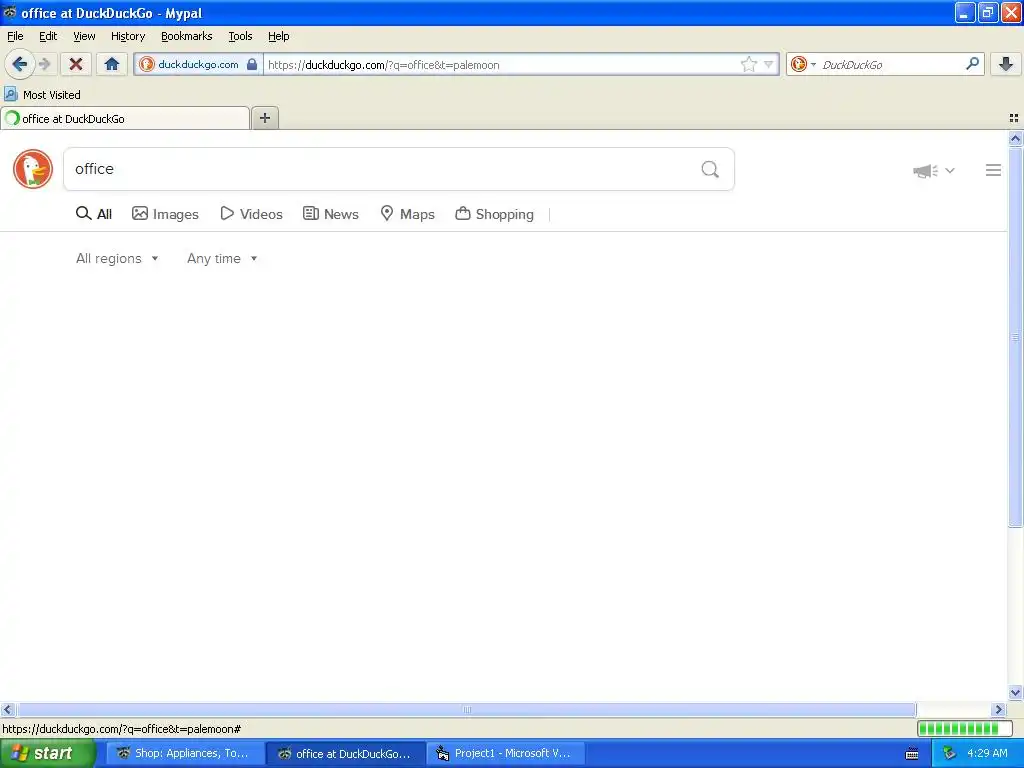Viewport: 1024px width, 768px height.
Task: Switch to the Videos tab
Action: coord(251,214)
